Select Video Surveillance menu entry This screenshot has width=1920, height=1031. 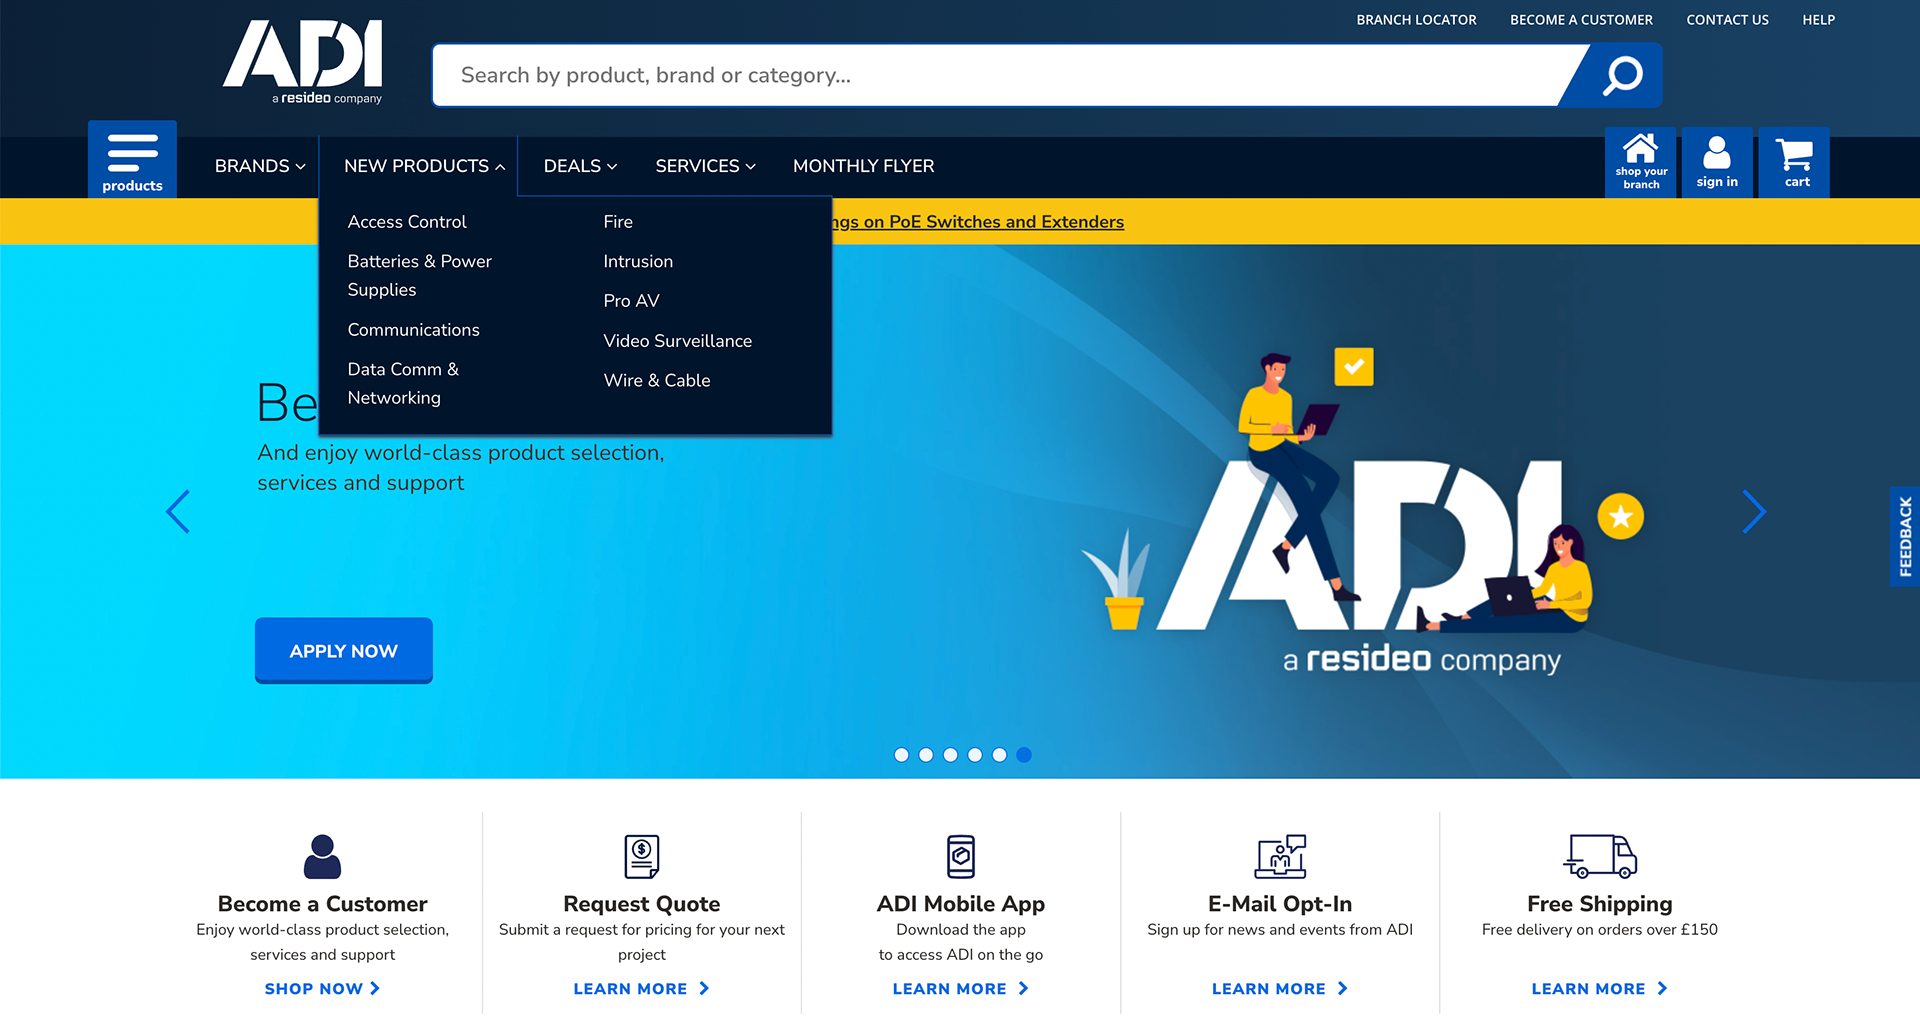(x=678, y=341)
